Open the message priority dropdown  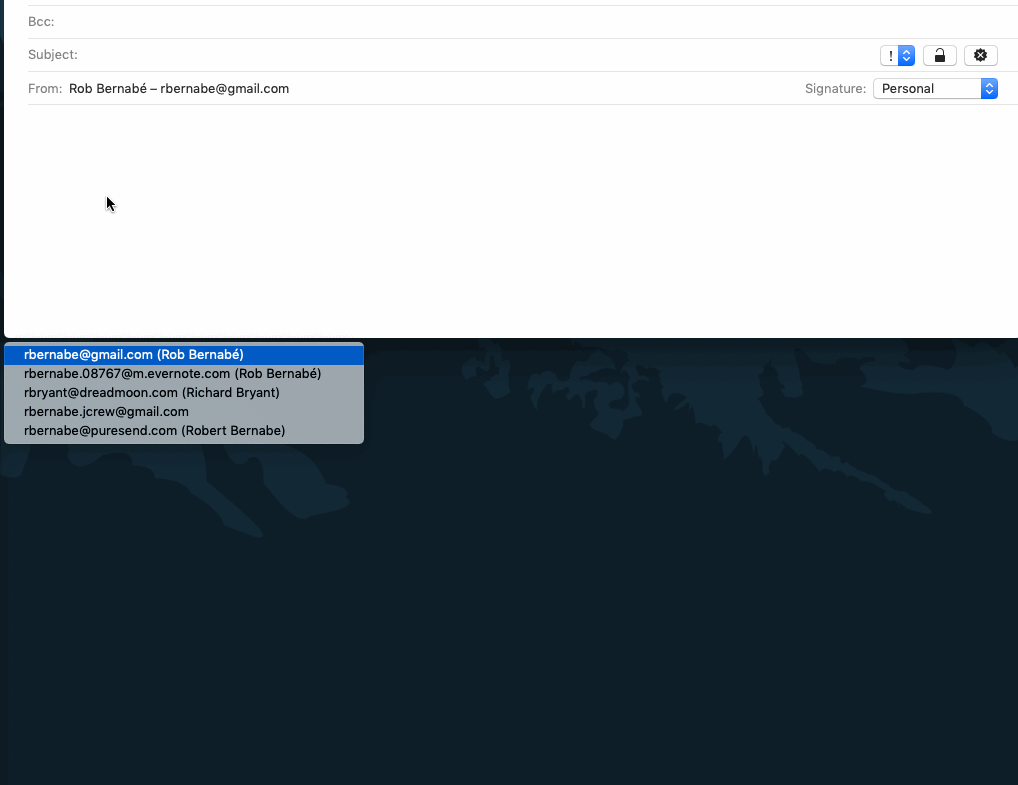coord(897,56)
